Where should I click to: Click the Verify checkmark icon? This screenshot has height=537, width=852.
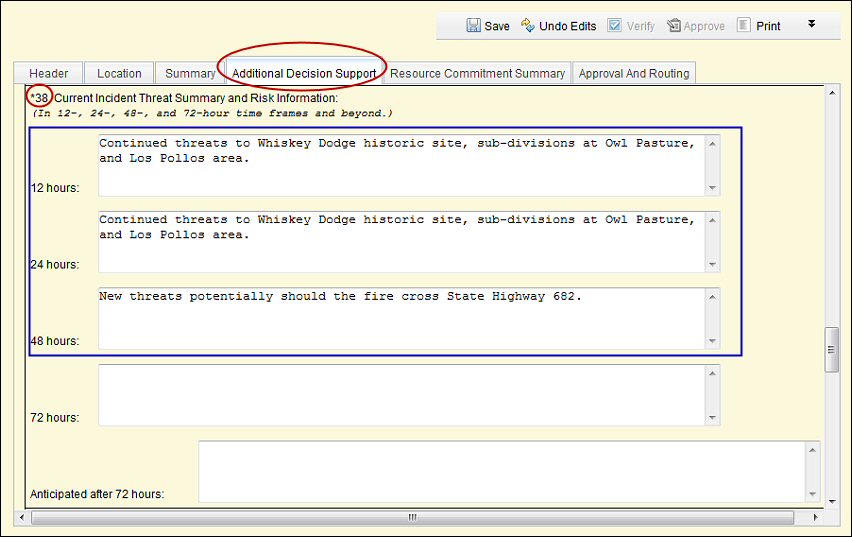coord(615,26)
